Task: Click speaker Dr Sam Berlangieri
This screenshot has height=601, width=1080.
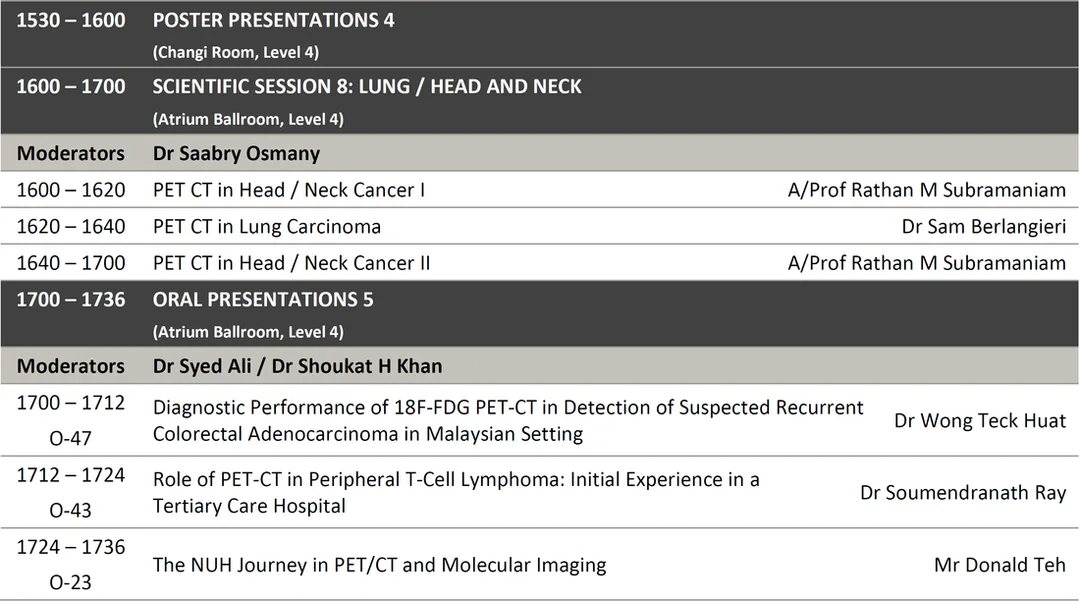Action: click(984, 226)
